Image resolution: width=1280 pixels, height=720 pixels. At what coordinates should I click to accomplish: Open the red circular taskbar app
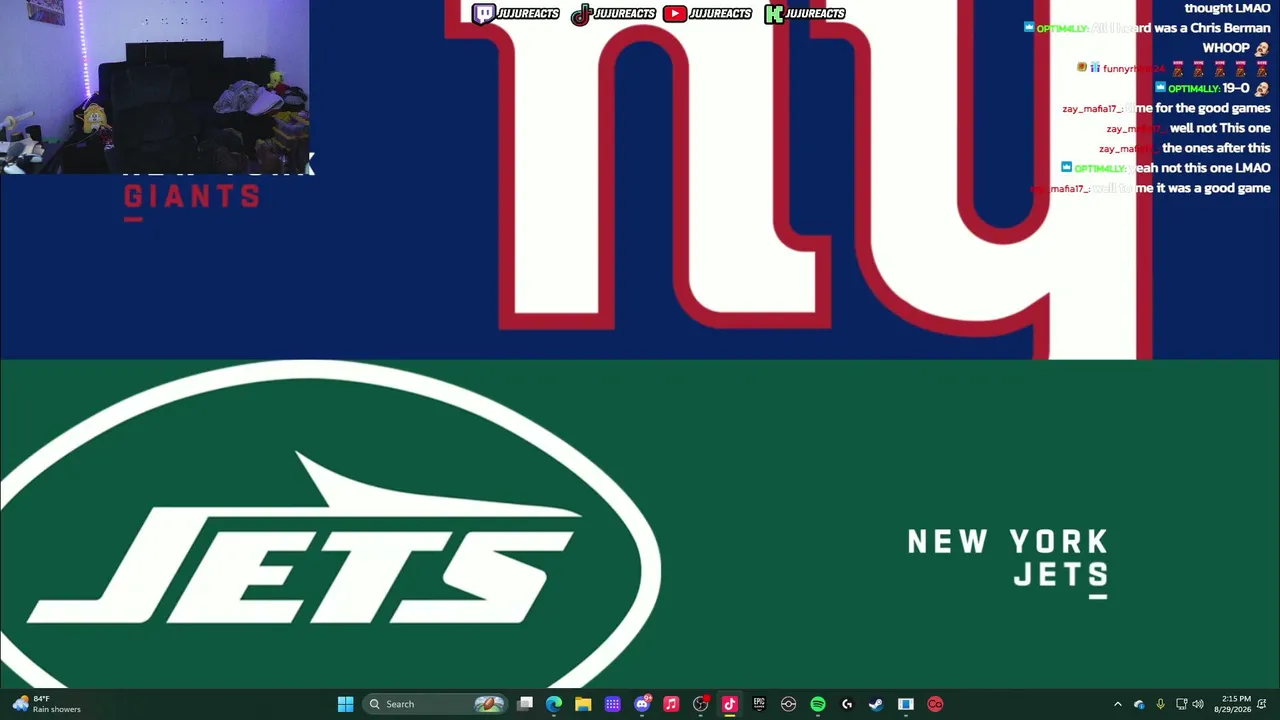pyautogui.click(x=935, y=704)
